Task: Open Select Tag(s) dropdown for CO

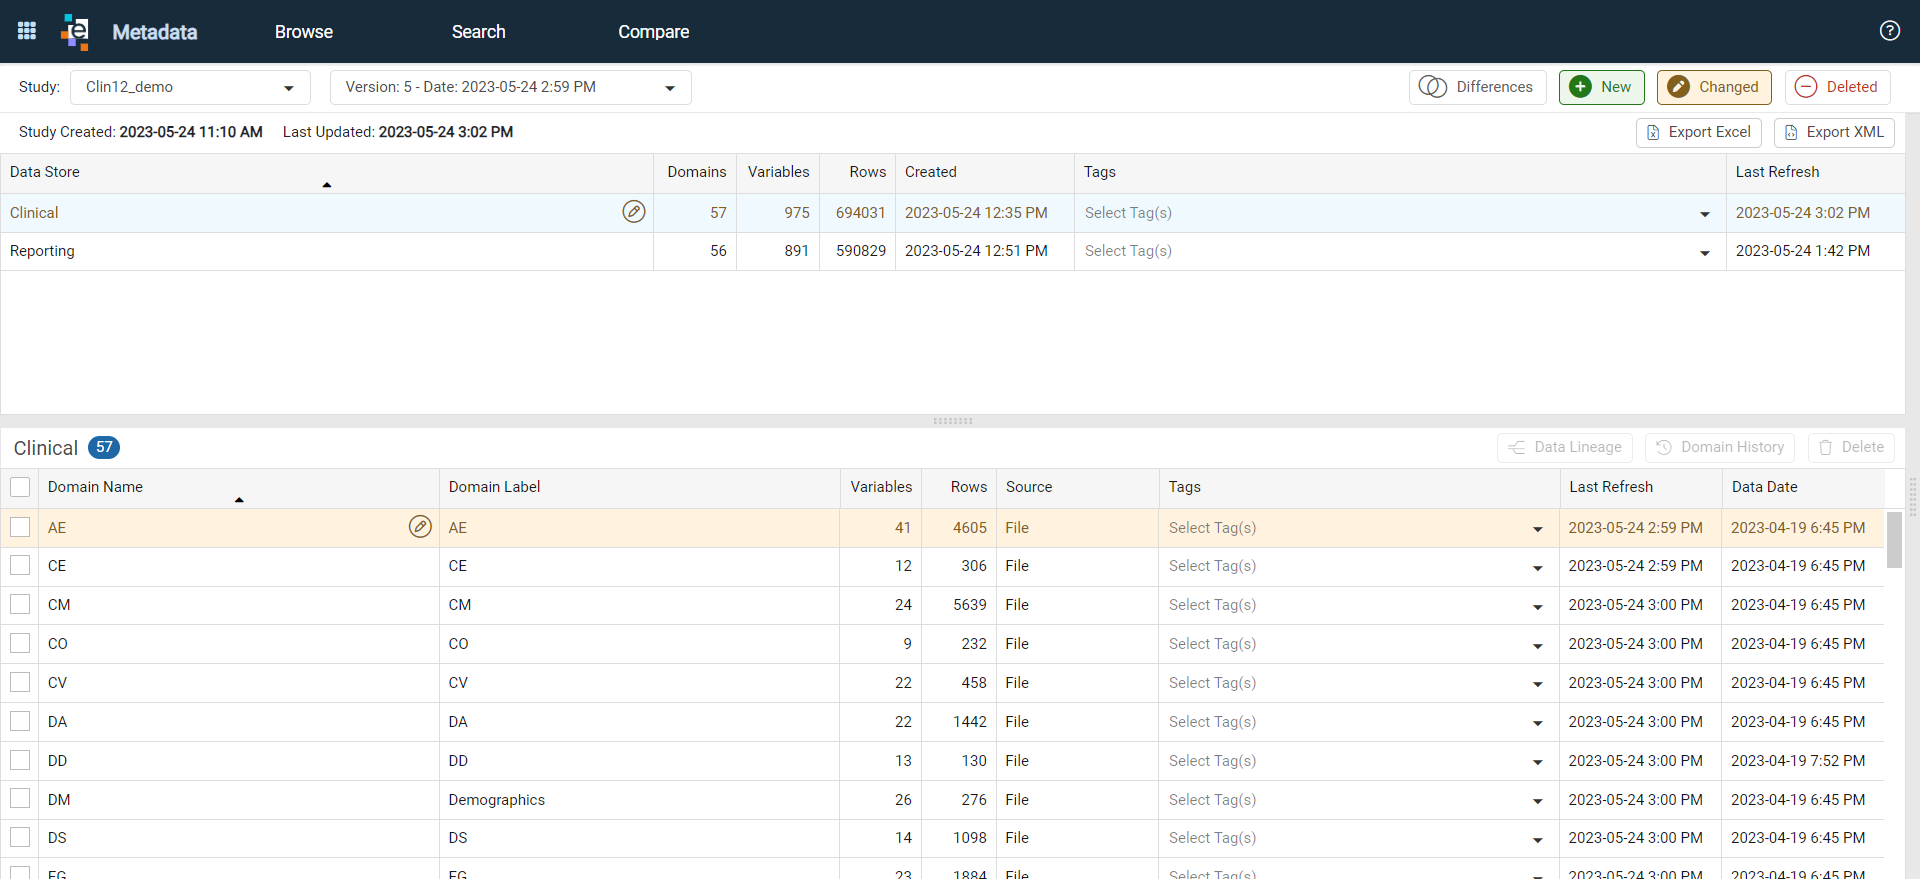Action: (1357, 644)
